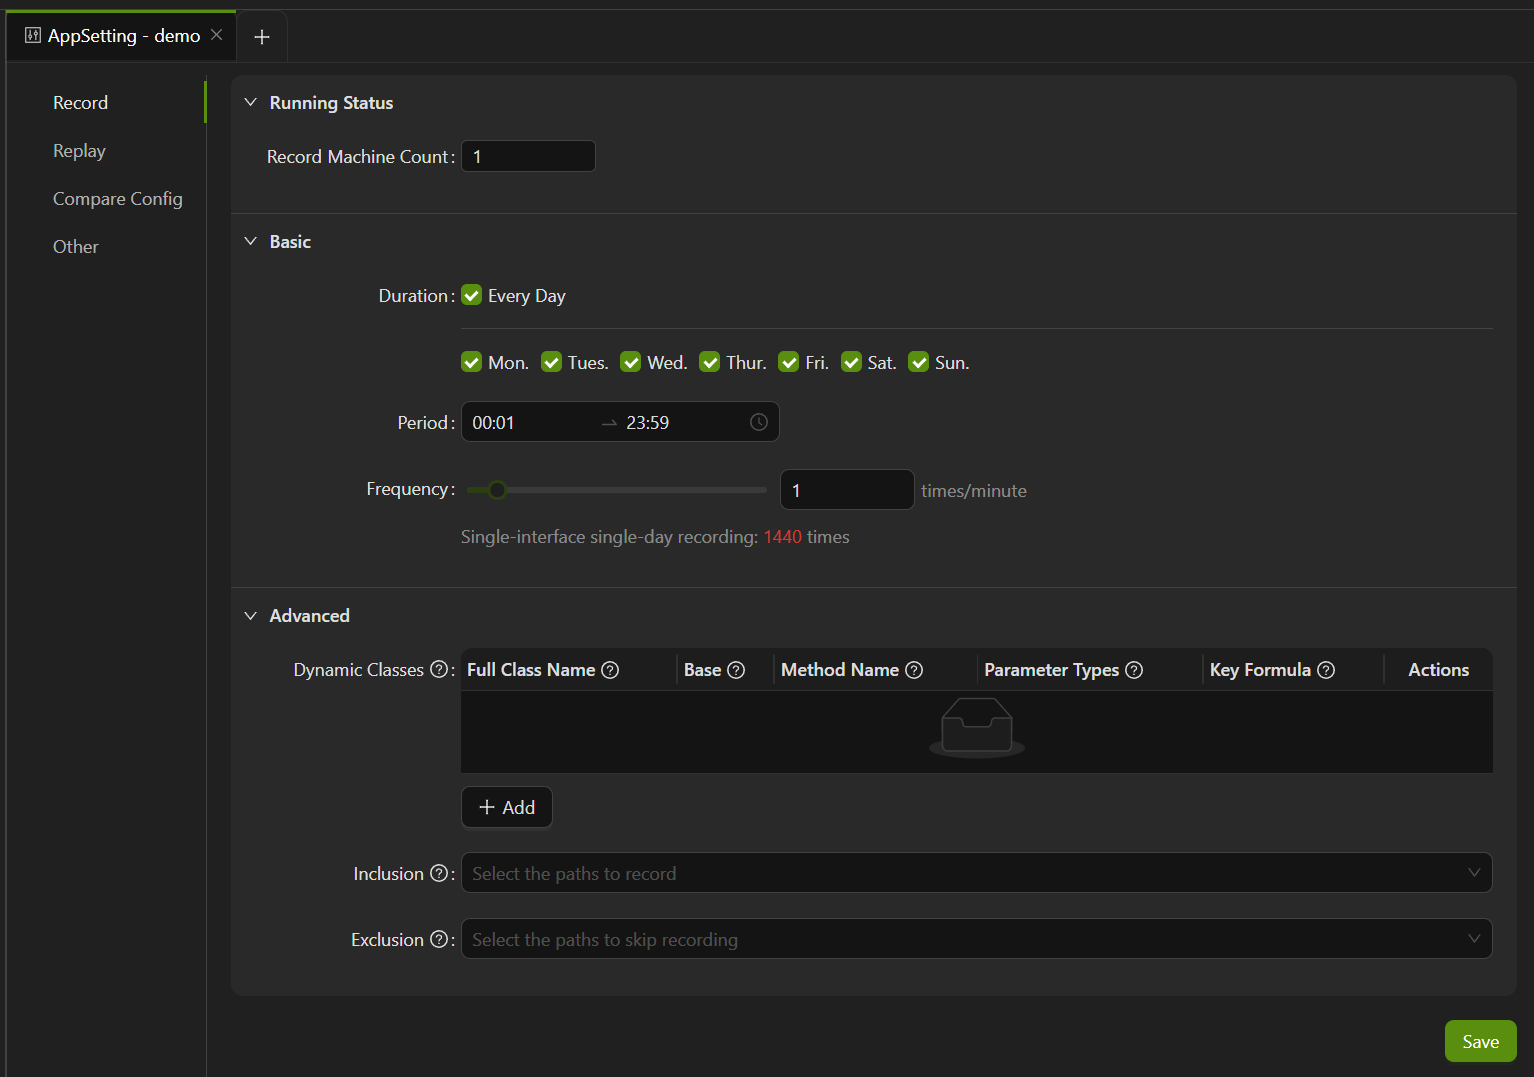Open a new tab with plus icon
The image size is (1534, 1077).
click(262, 37)
